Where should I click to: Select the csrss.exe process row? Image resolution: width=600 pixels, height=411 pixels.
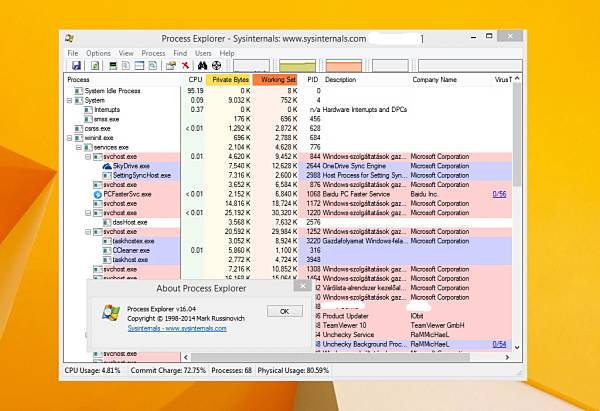(288, 129)
